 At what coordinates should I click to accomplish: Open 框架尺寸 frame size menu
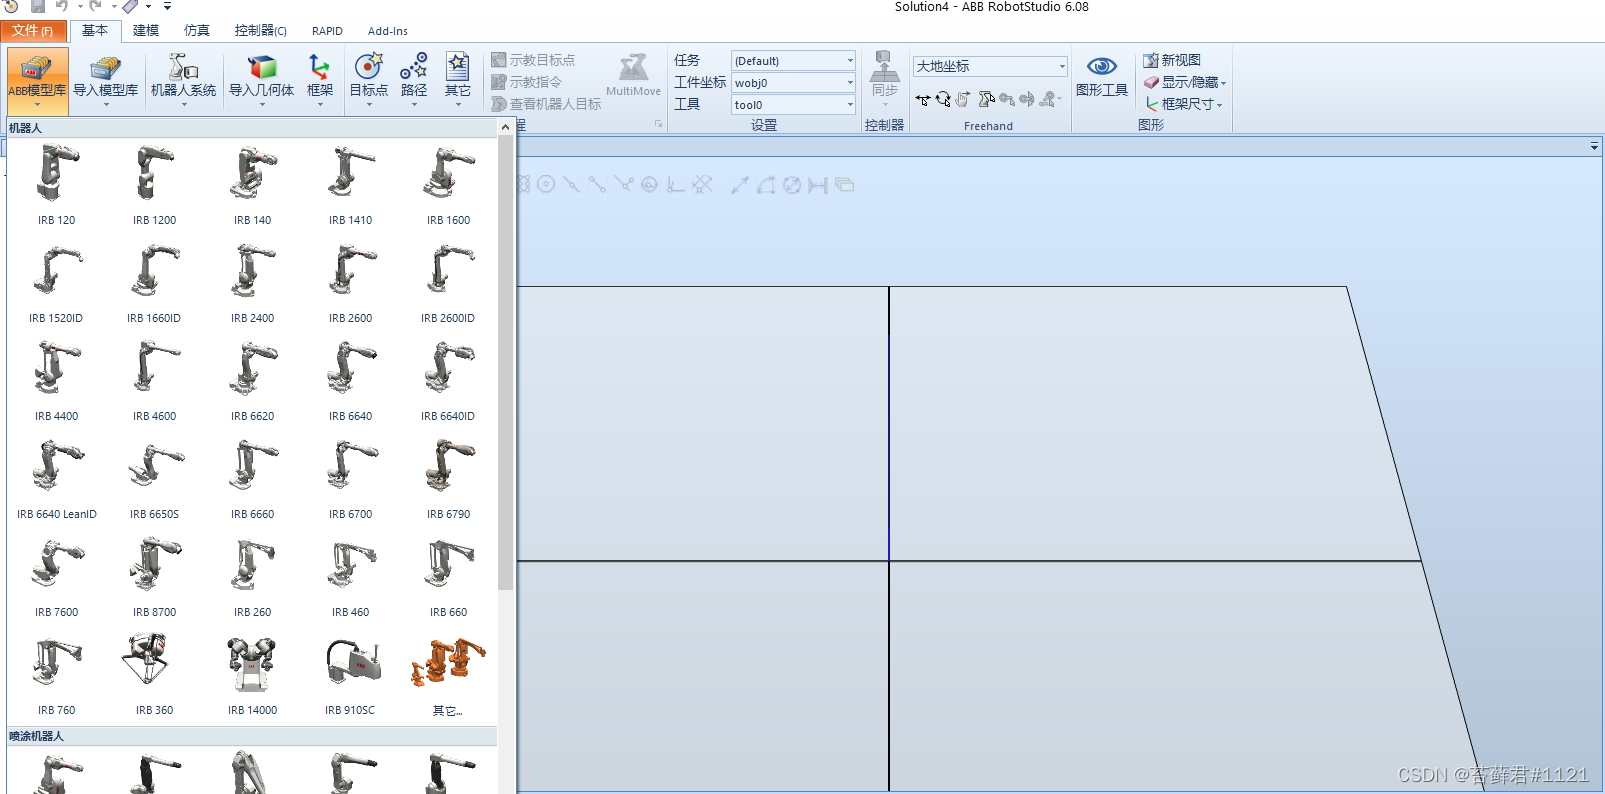pos(1184,104)
